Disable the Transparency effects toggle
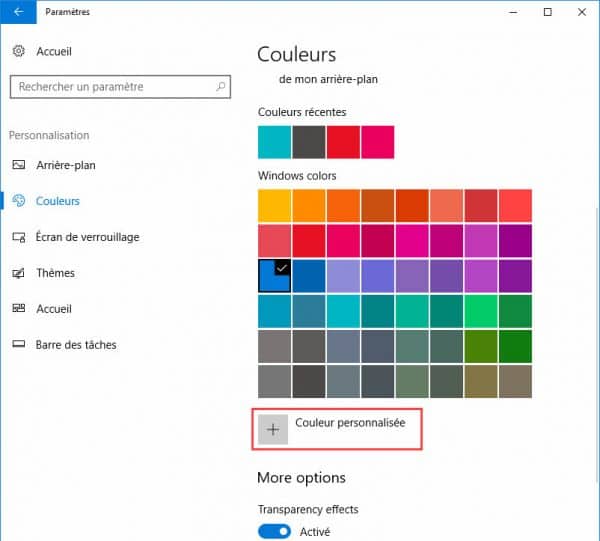This screenshot has height=541, width=600. (274, 532)
